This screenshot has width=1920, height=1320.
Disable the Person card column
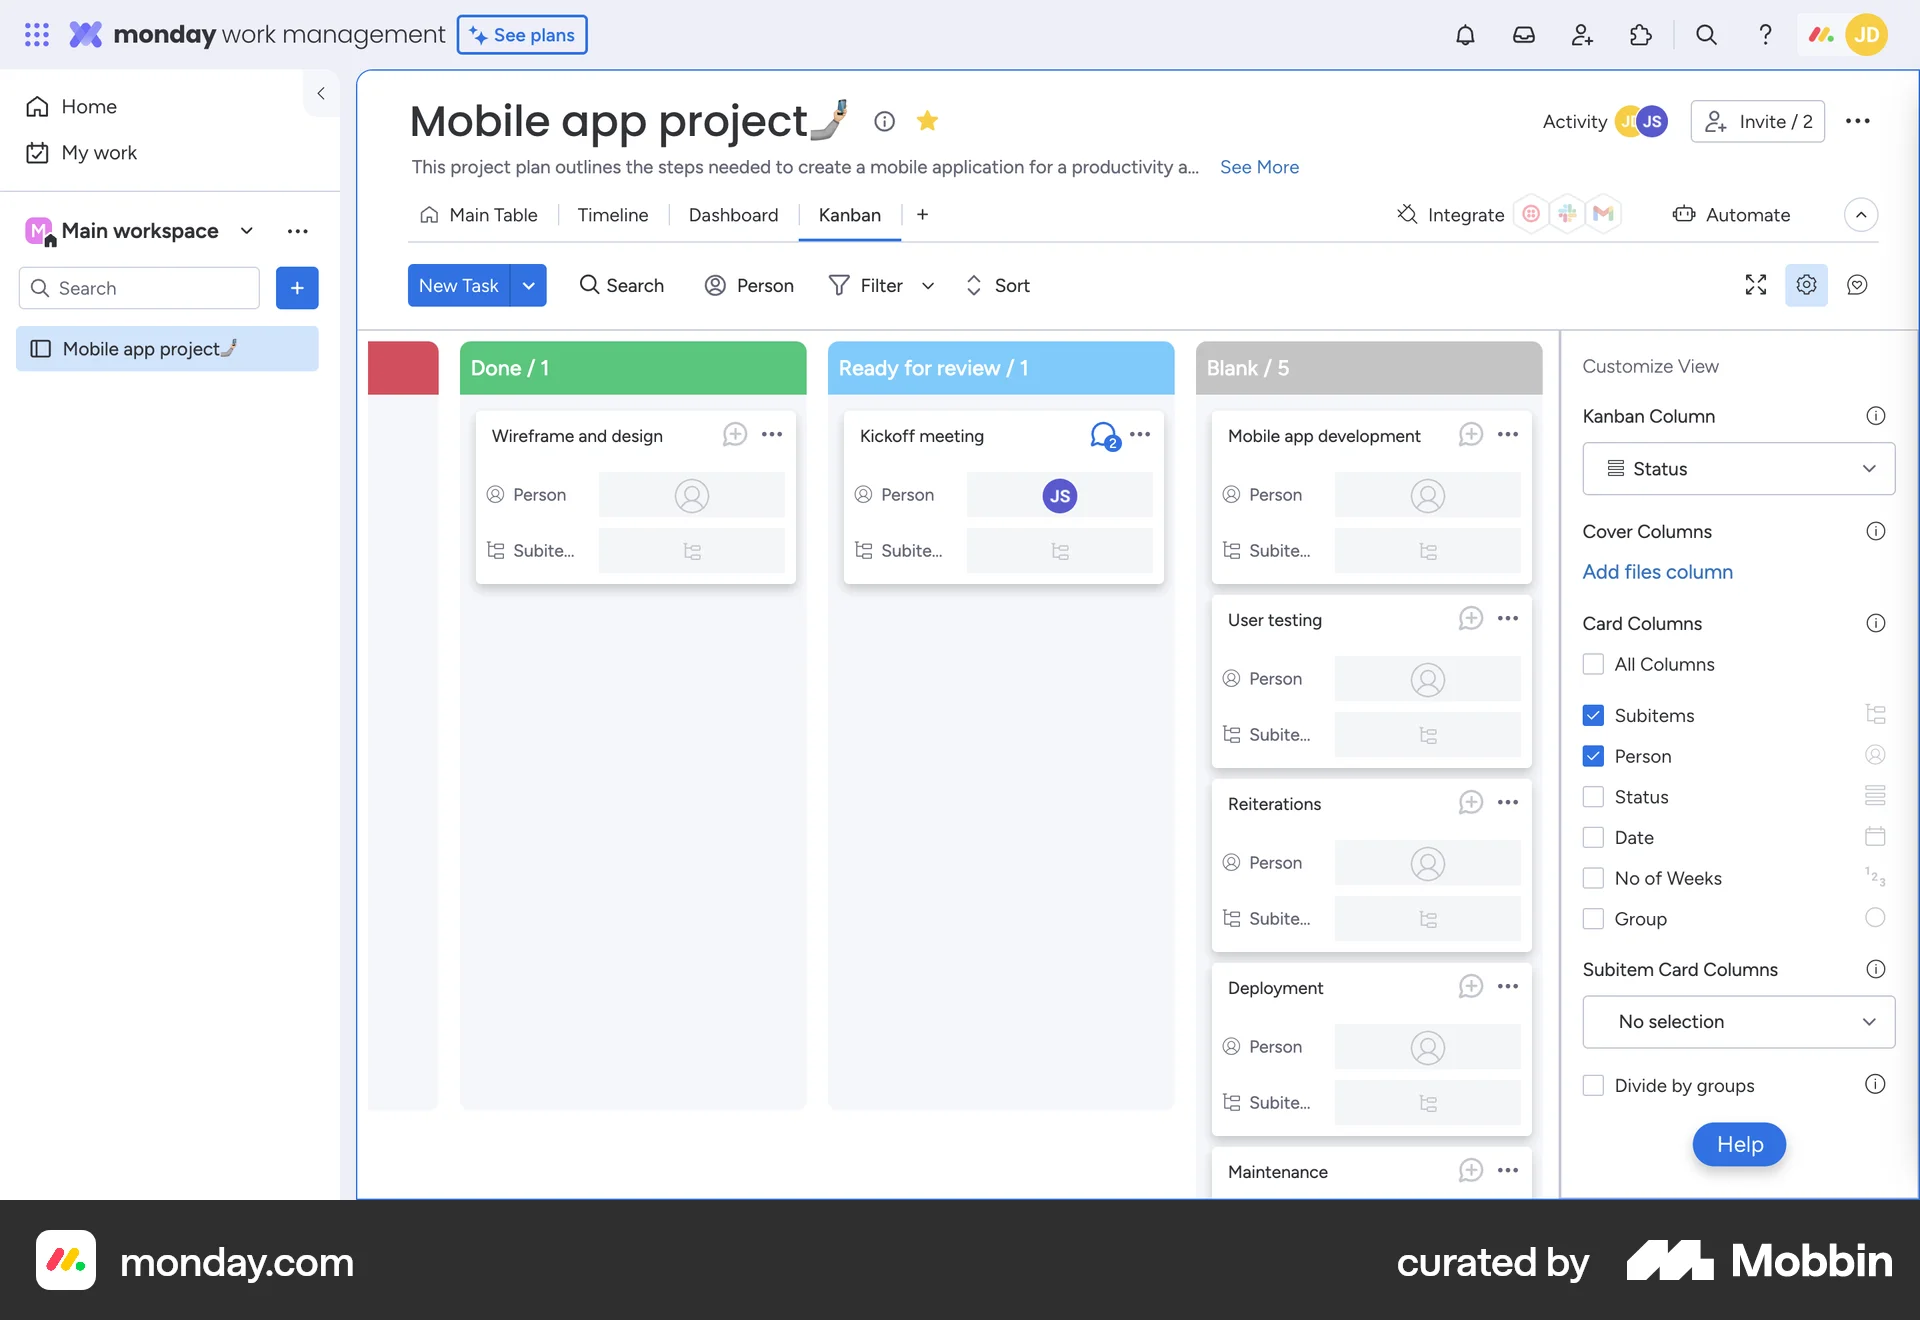coord(1592,756)
